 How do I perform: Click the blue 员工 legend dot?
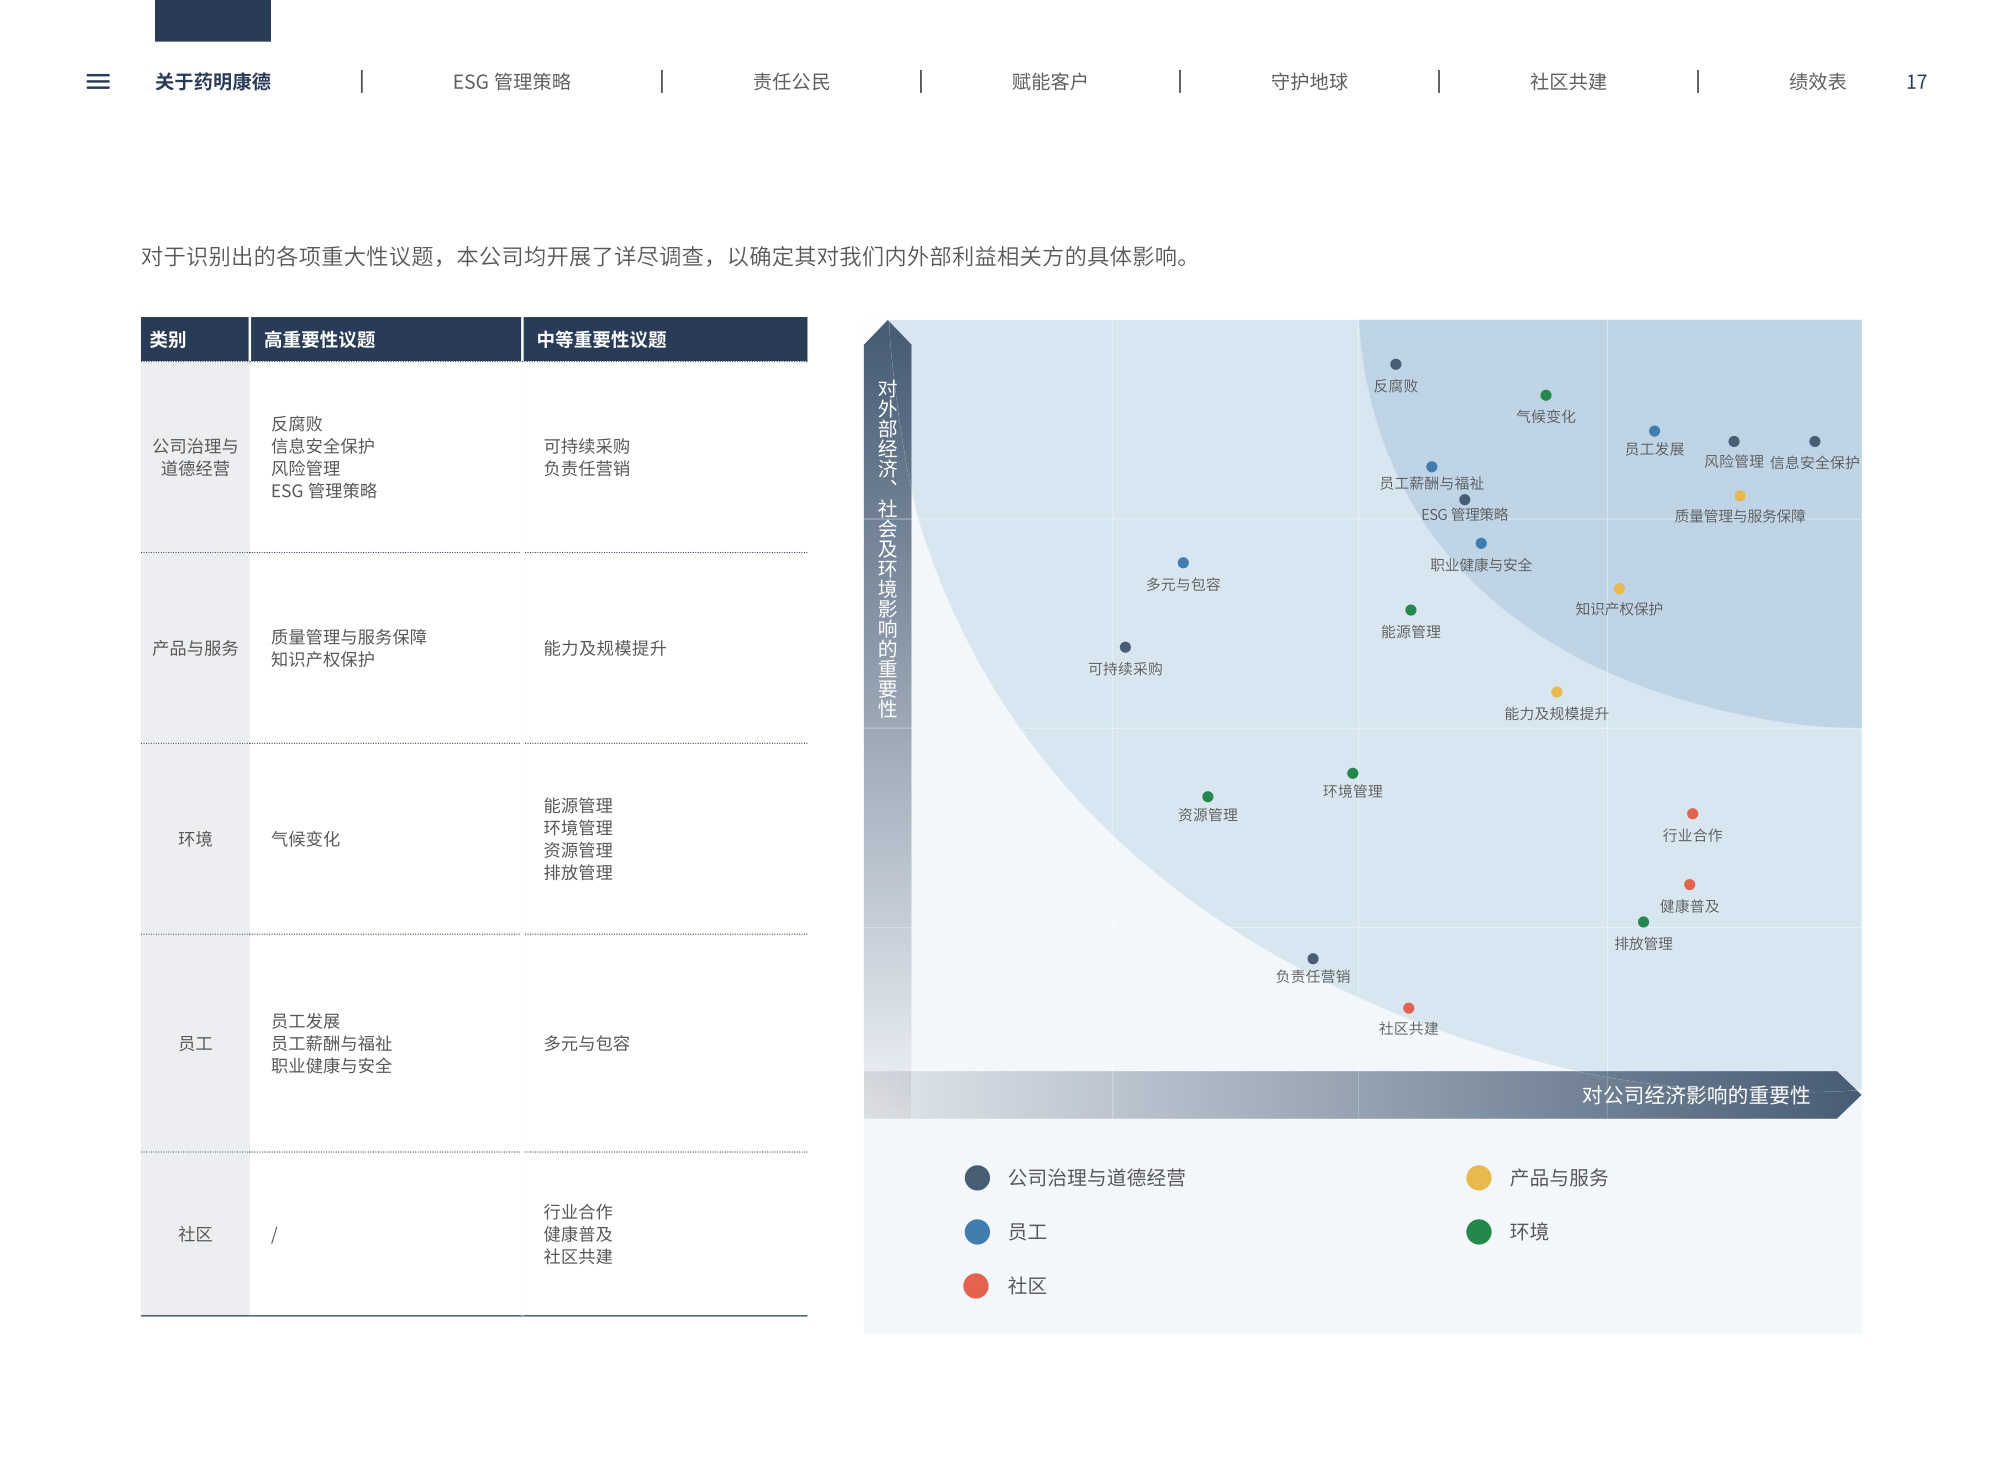[x=977, y=1232]
